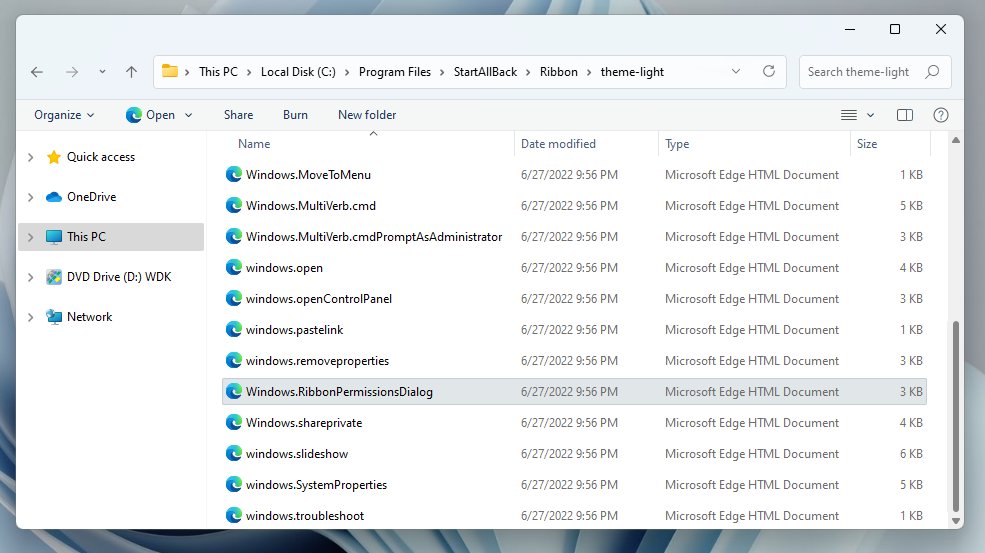Sort by Size column header
Viewport: 985px width, 553px height.
(x=867, y=144)
